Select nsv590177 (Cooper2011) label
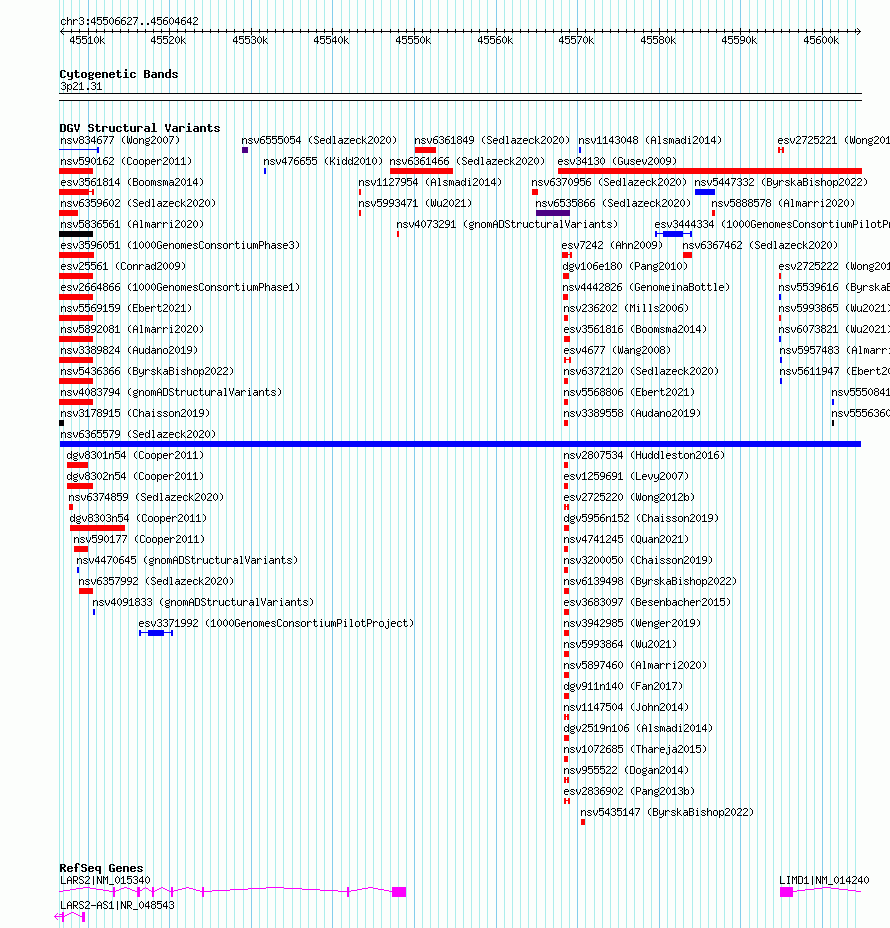This screenshot has width=890, height=928. 139,539
